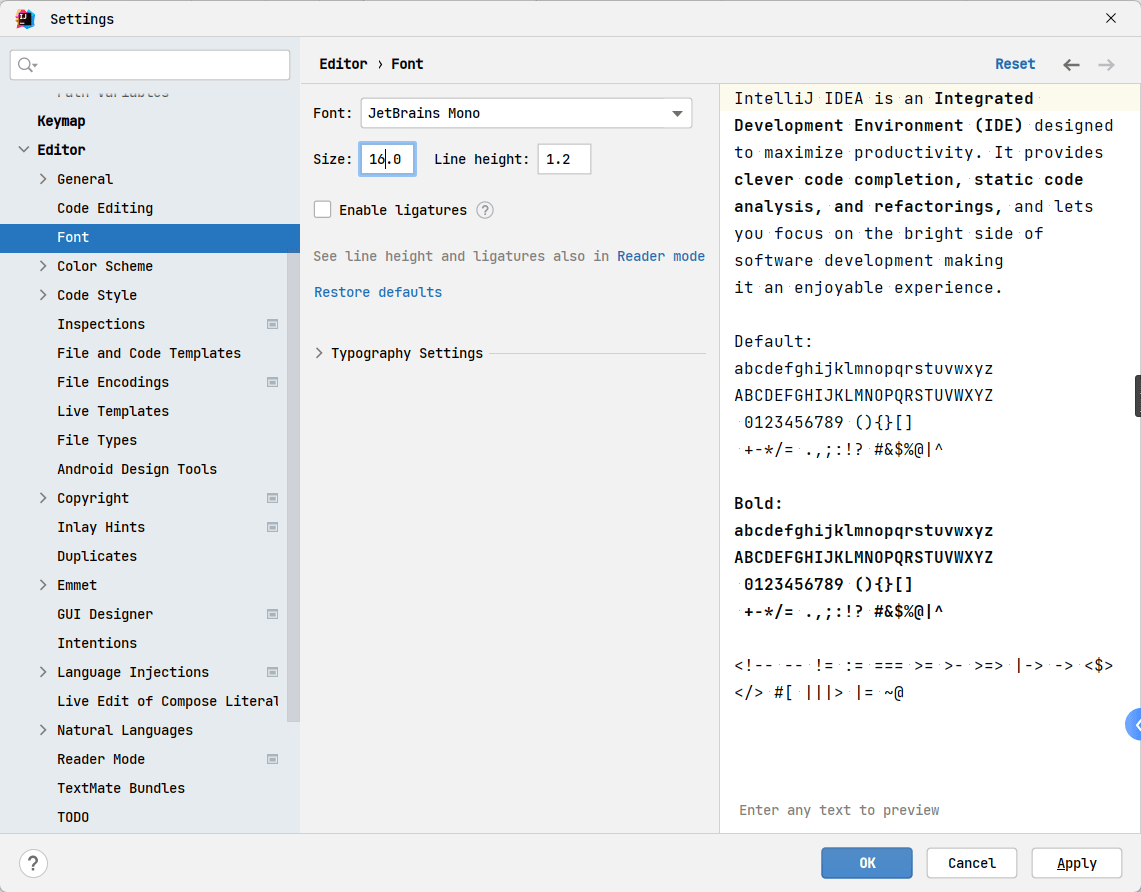
Task: Expand Typography Settings section
Action: 319,353
